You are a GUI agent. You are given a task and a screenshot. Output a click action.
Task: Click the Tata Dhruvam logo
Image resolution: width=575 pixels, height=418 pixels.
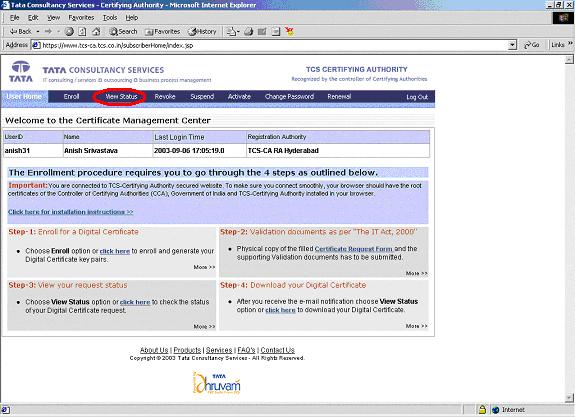point(217,384)
